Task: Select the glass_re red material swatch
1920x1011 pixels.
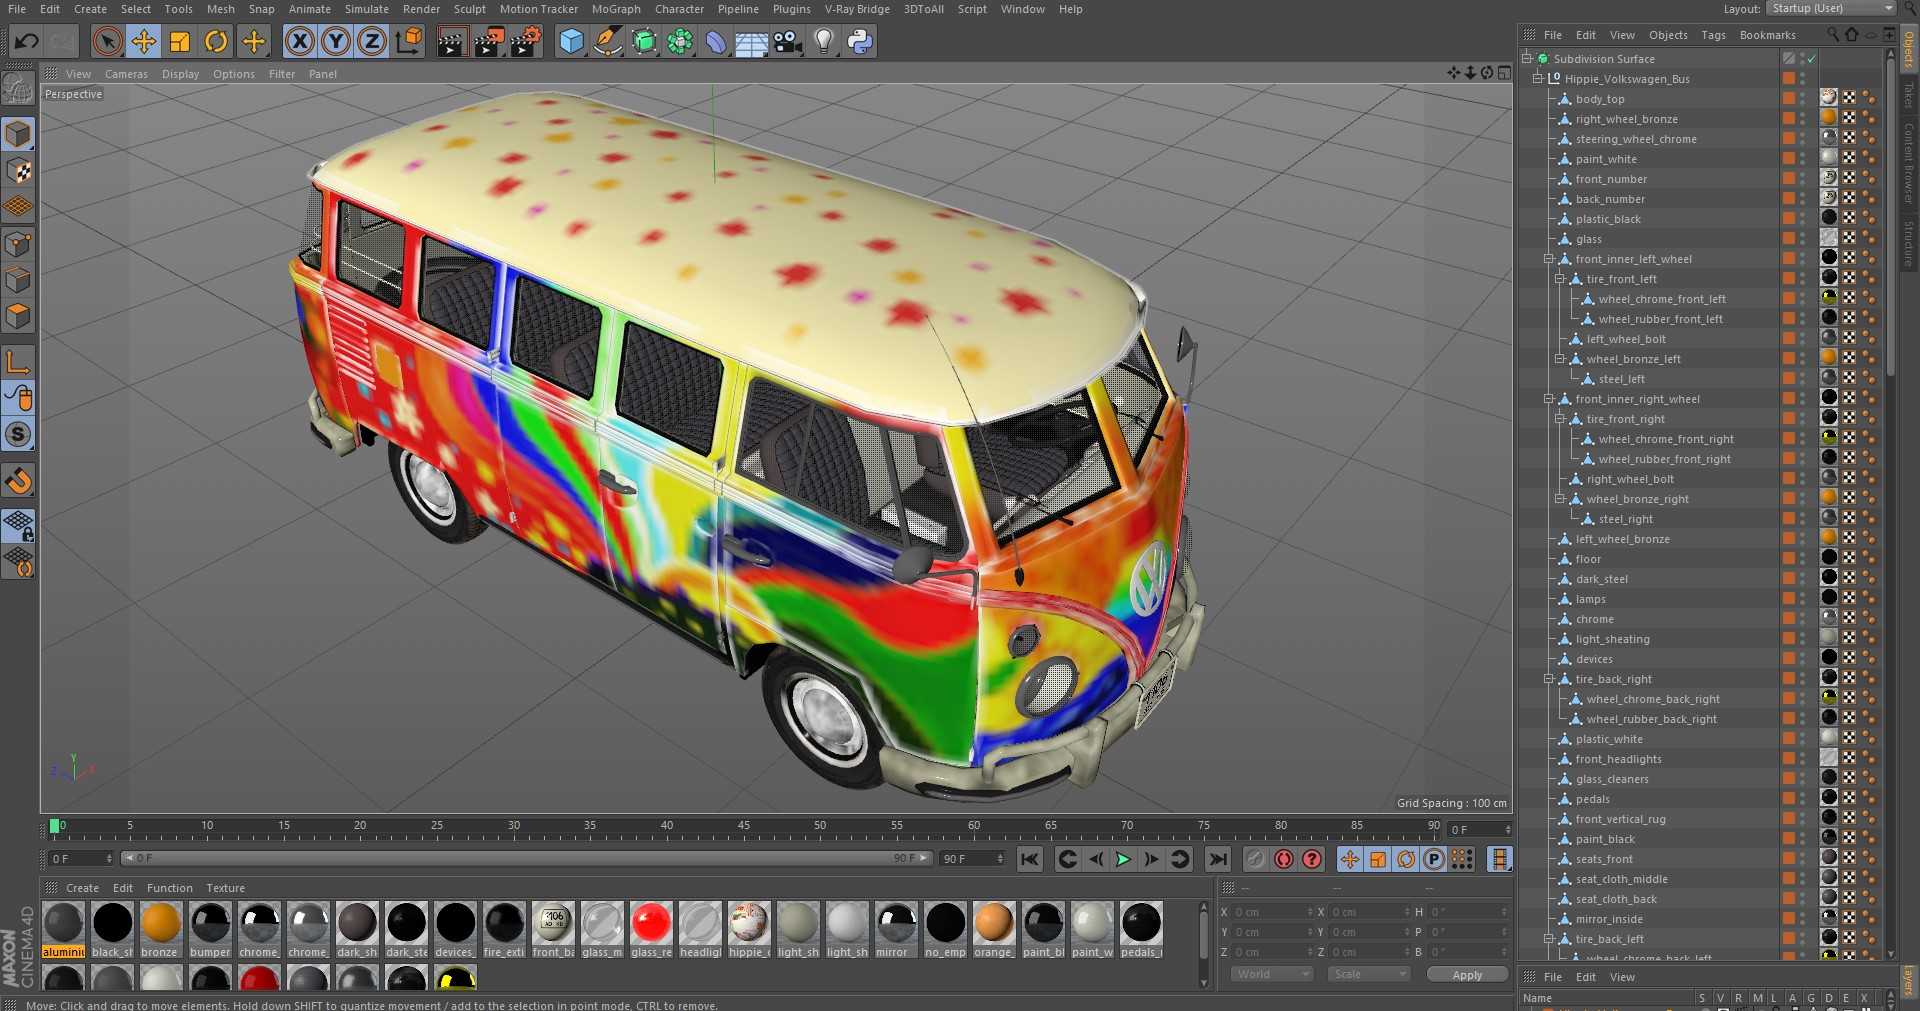Action: click(x=651, y=929)
